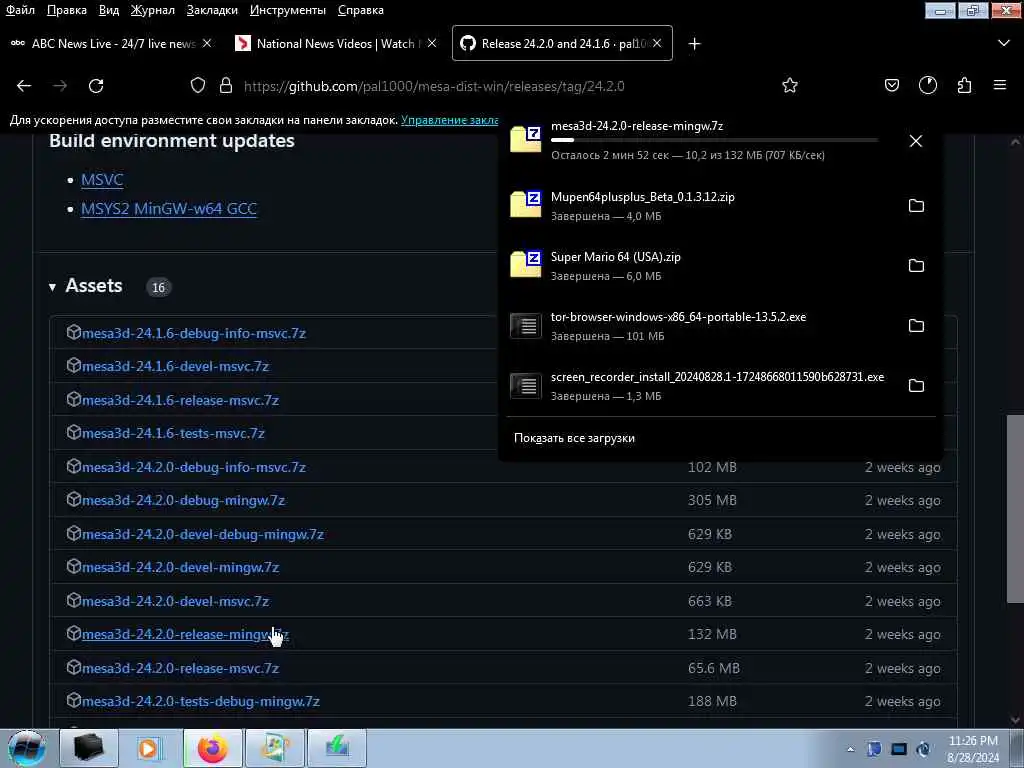Close the ABC News Live tab
1024x768 pixels.
click(x=207, y=43)
